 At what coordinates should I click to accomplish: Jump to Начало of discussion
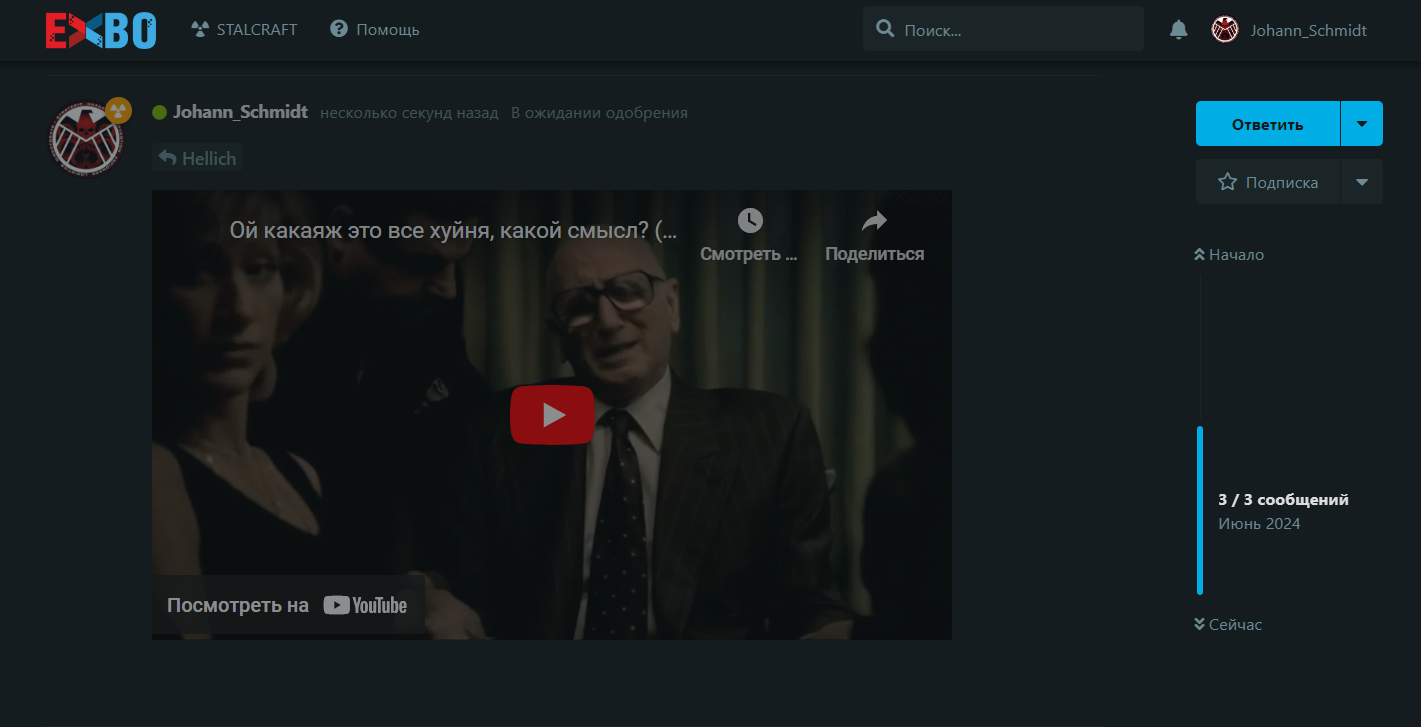pos(1229,255)
